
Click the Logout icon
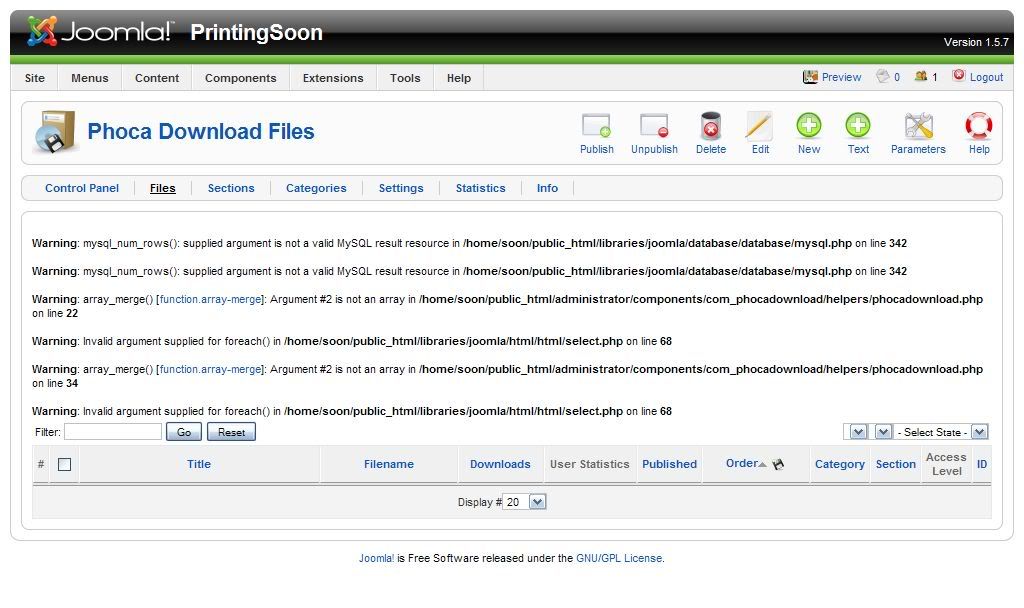tap(959, 76)
